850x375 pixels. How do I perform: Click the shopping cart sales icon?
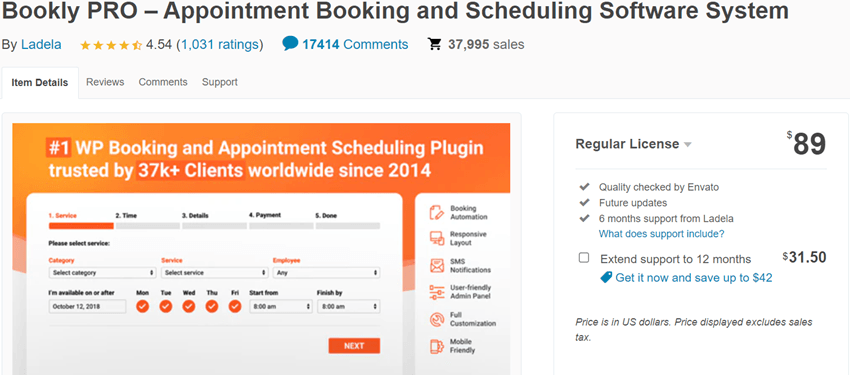pos(434,44)
